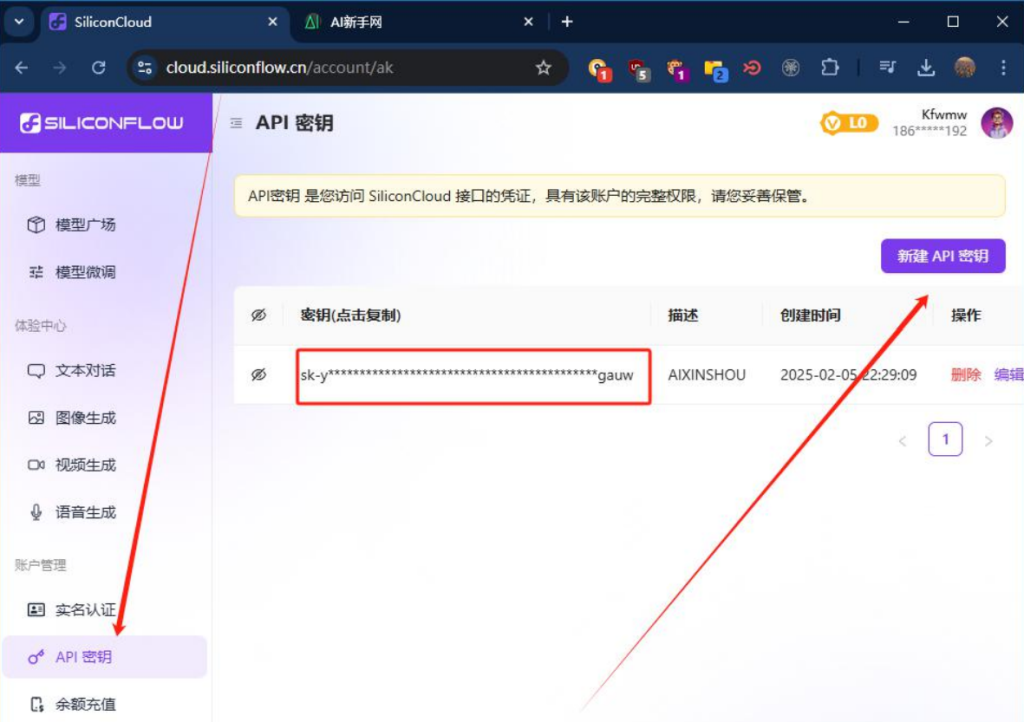The height and width of the screenshot is (722, 1024).
Task: Open the browser three-dot menu
Action: [x=1004, y=67]
